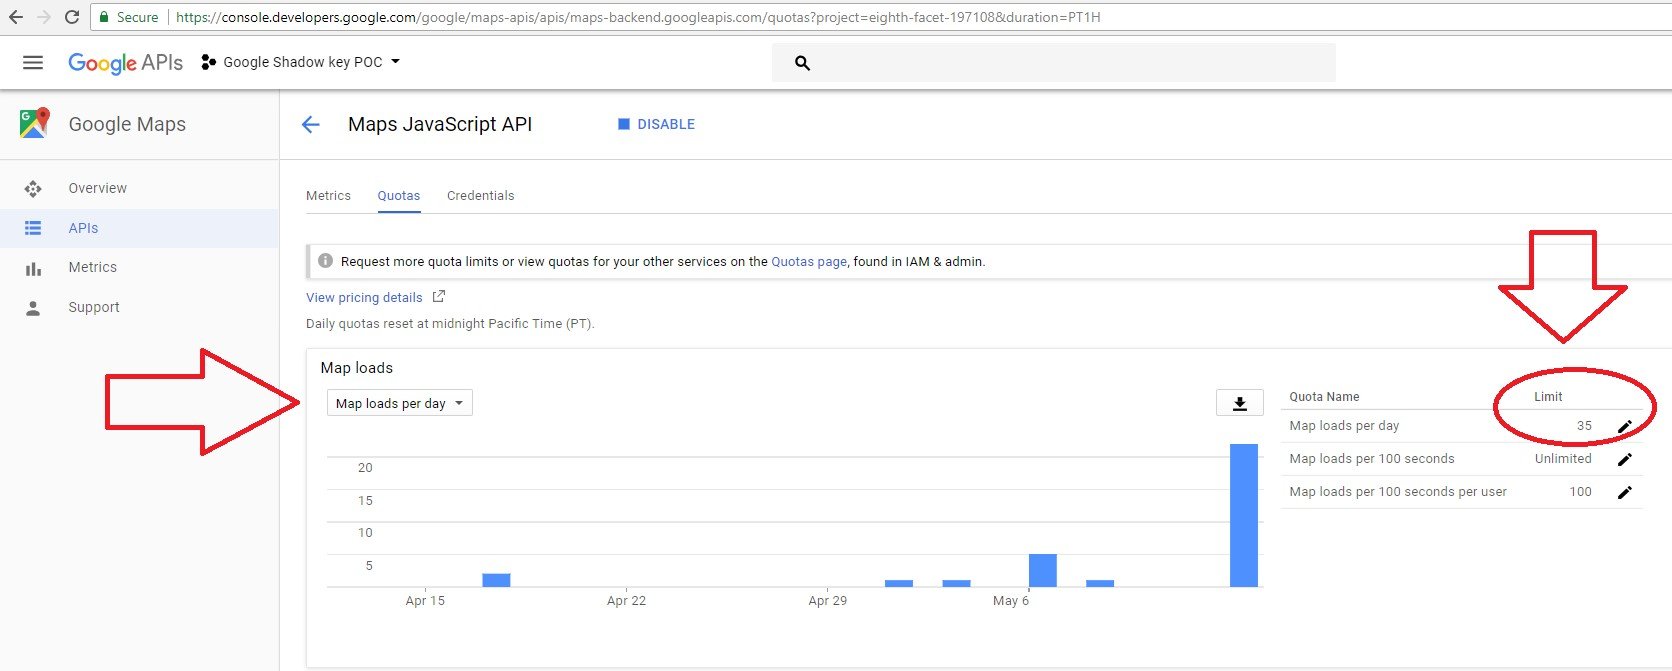Click the DISABLE button label
Image resolution: width=1672 pixels, height=671 pixels.
[x=666, y=124]
